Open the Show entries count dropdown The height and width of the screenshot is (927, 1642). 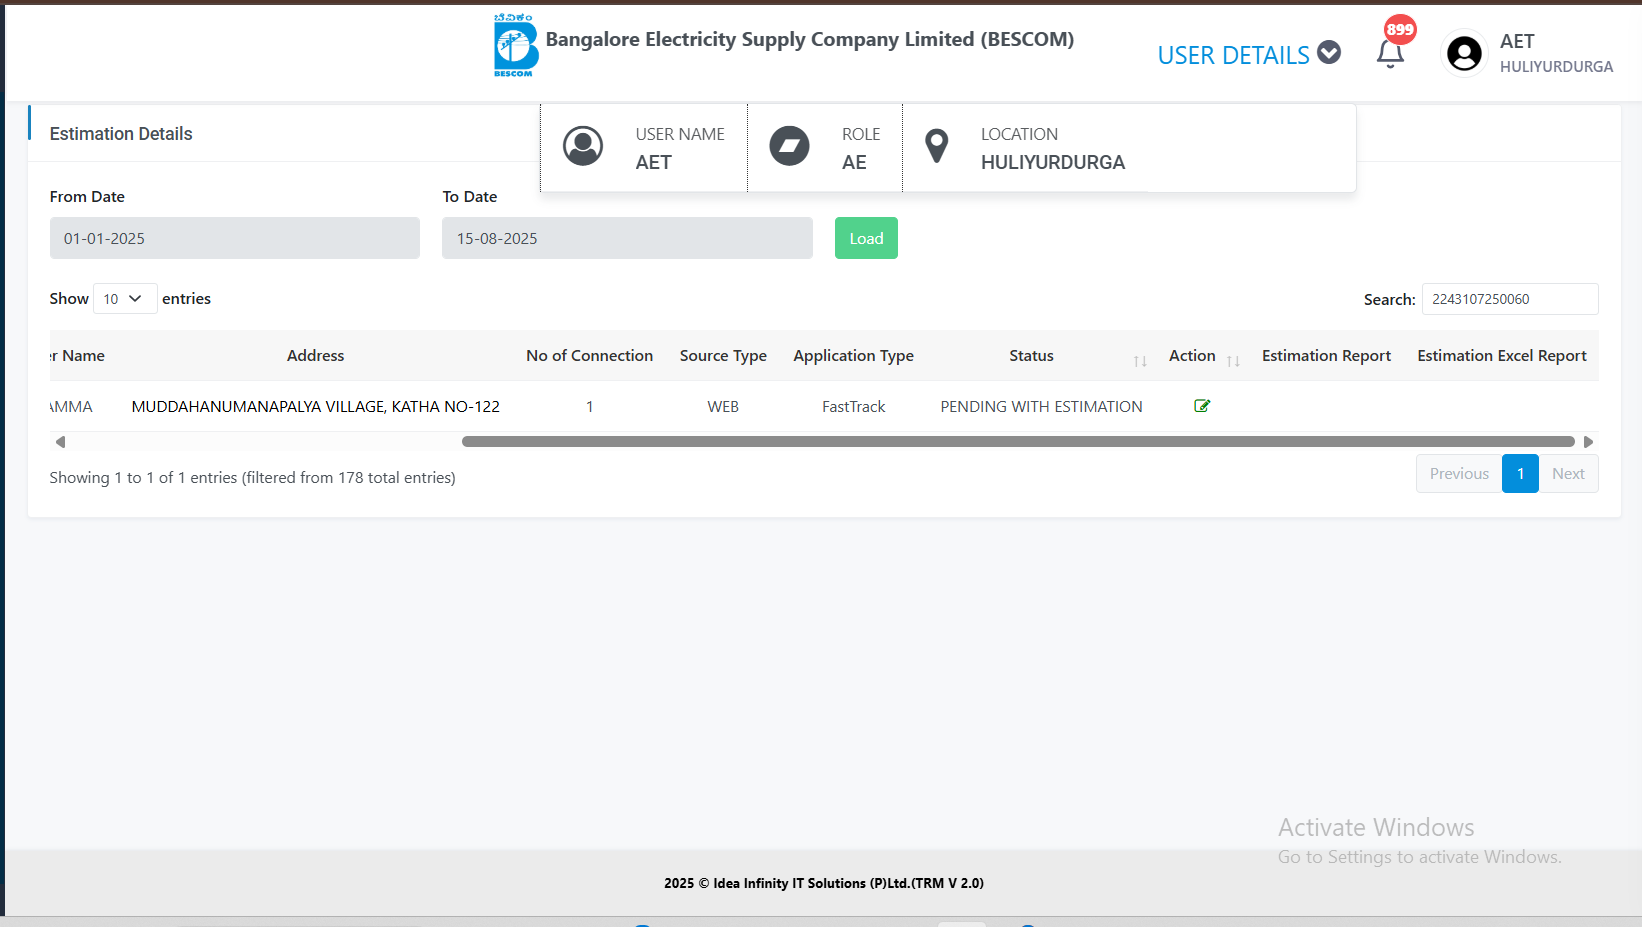124,299
